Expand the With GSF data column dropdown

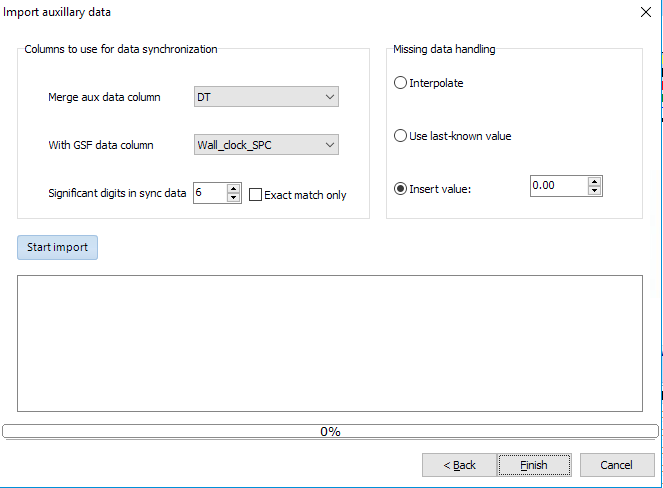pos(266,145)
